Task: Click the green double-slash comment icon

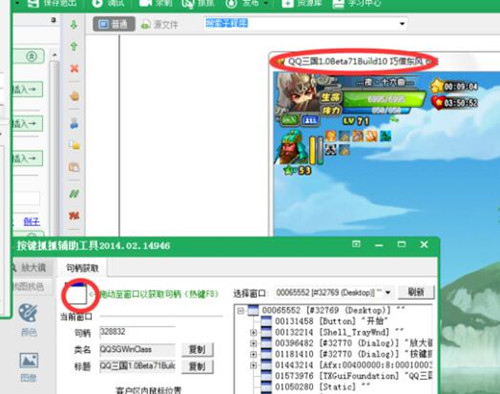Action: 74,194
